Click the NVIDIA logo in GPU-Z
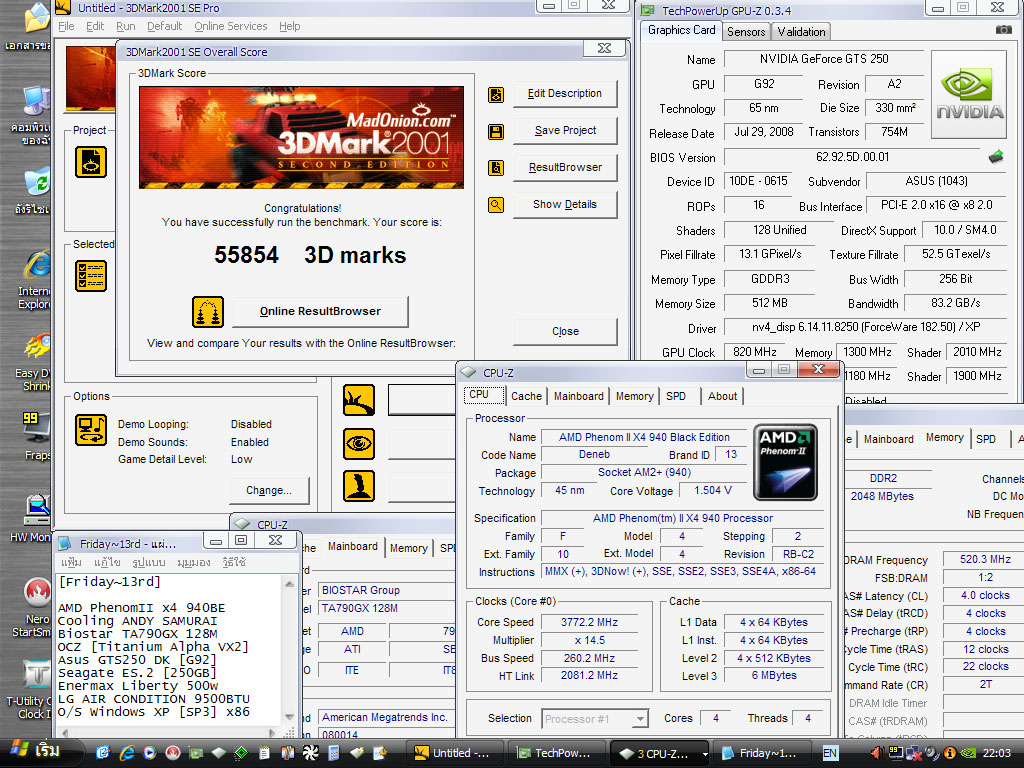The height and width of the screenshot is (768, 1024). [969, 95]
